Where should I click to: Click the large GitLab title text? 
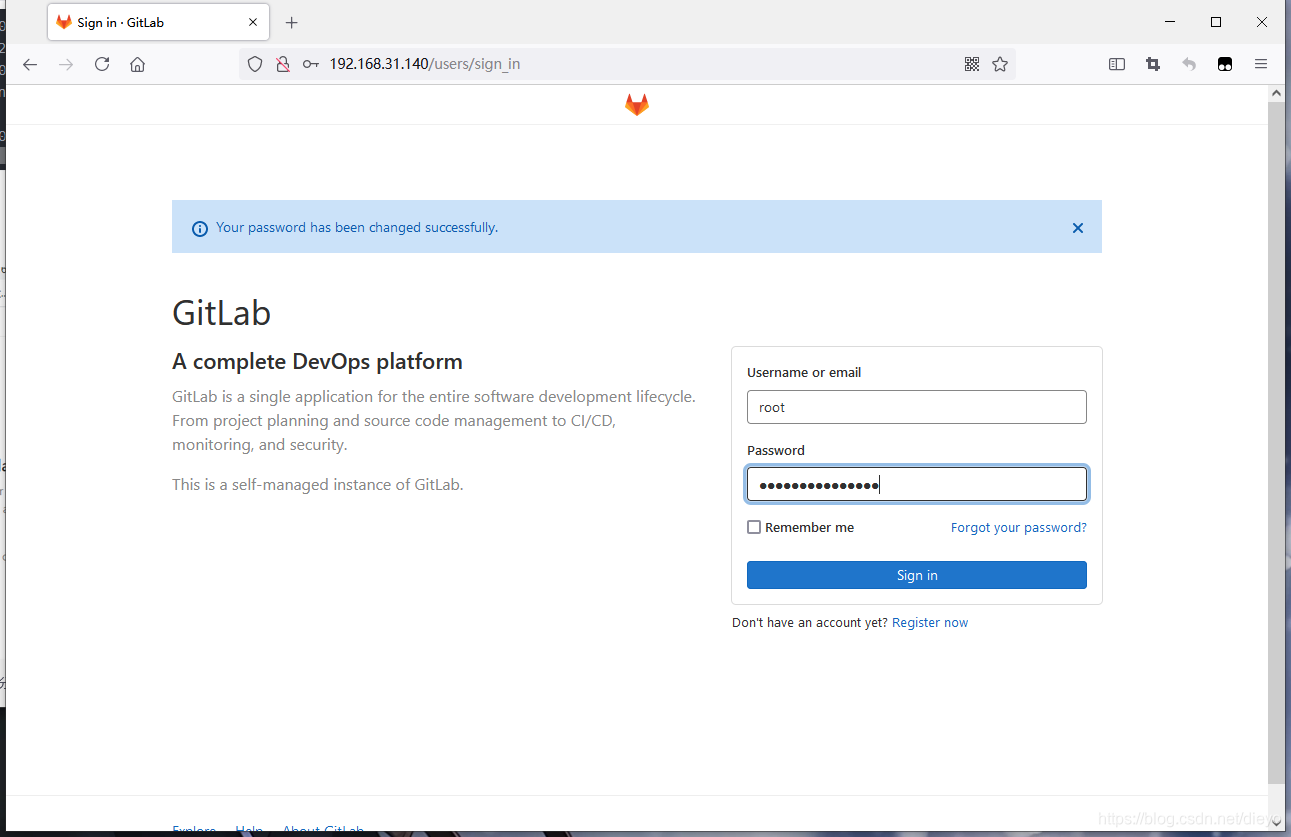pyautogui.click(x=221, y=313)
